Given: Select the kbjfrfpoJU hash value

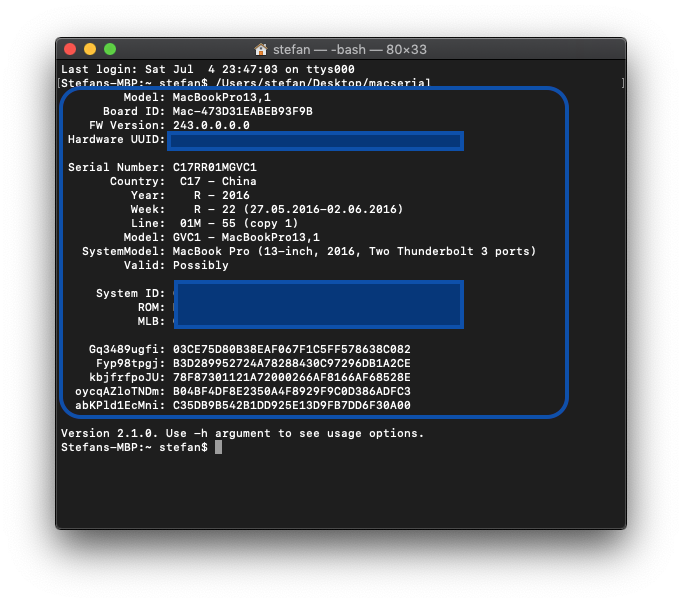Looking at the screenshot, I should tap(292, 377).
